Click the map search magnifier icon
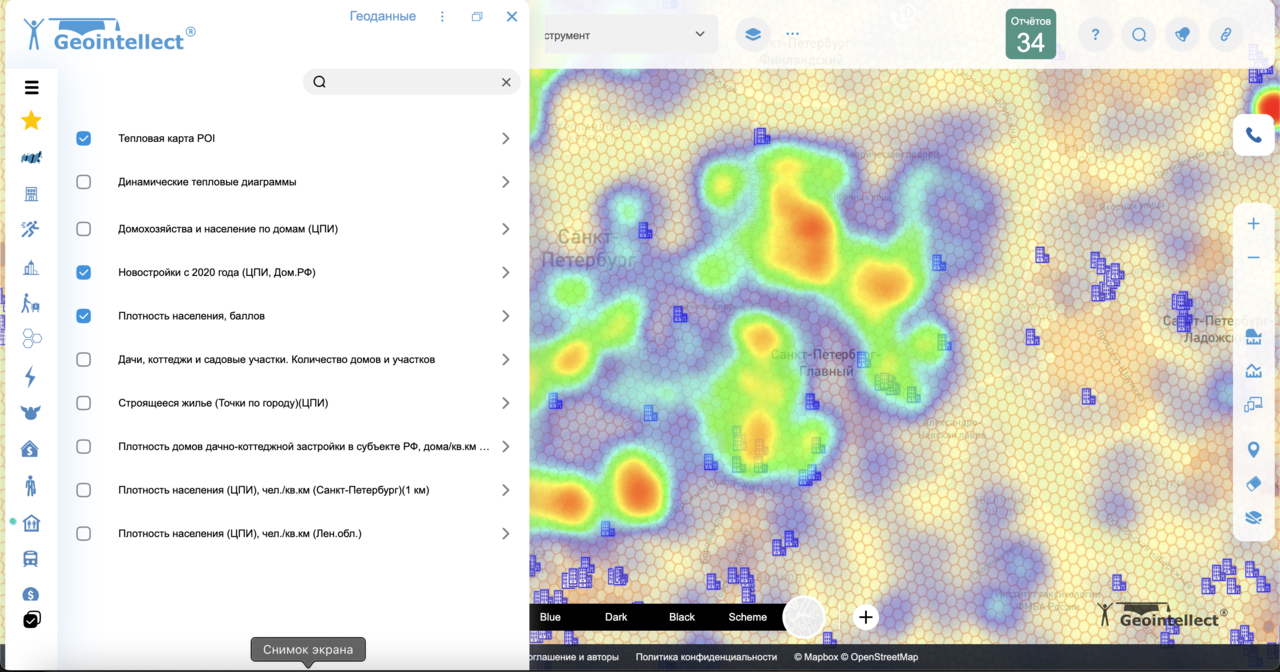Image resolution: width=1280 pixels, height=672 pixels. (x=1139, y=35)
